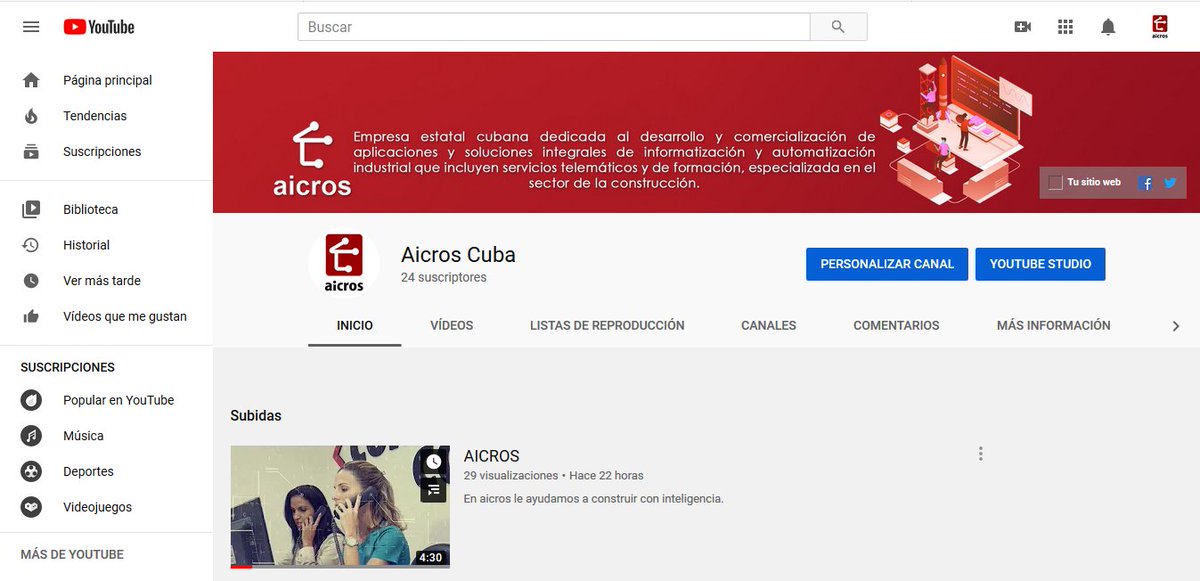Click the PERSONALIZAR CANAL button
The image size is (1200, 581).
pos(886,264)
